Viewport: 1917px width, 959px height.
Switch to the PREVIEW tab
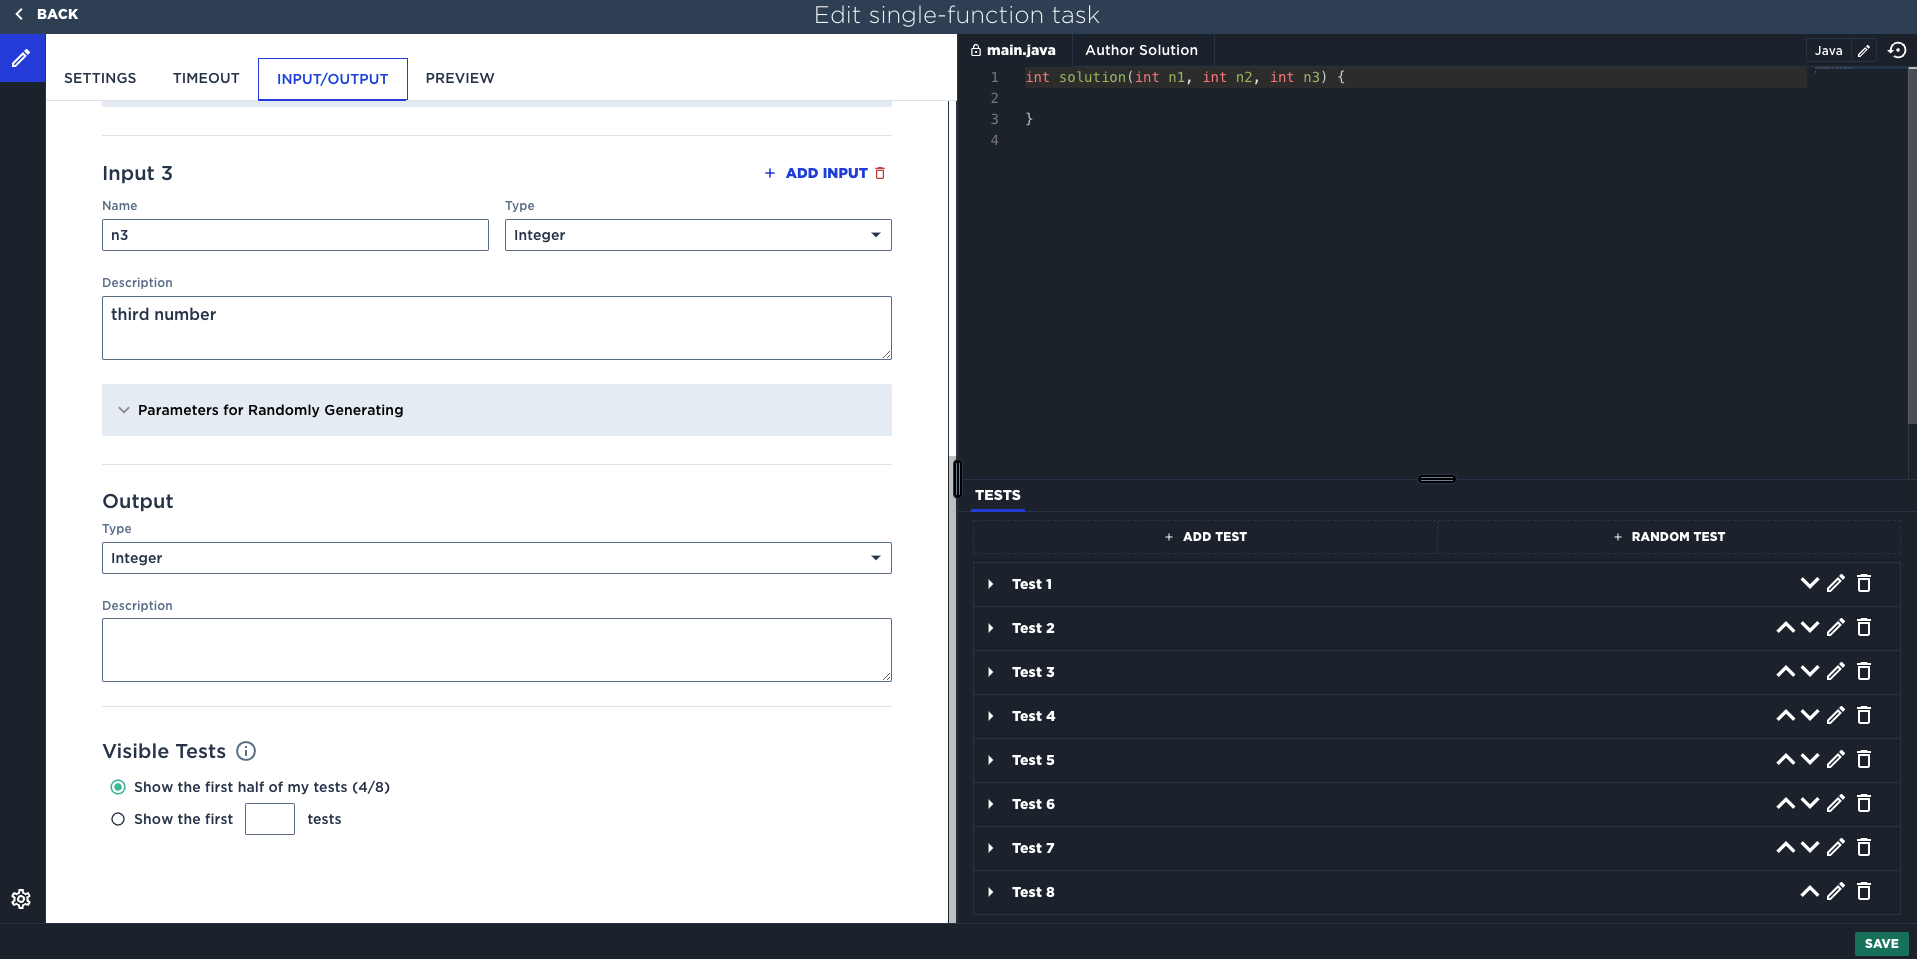pos(459,78)
